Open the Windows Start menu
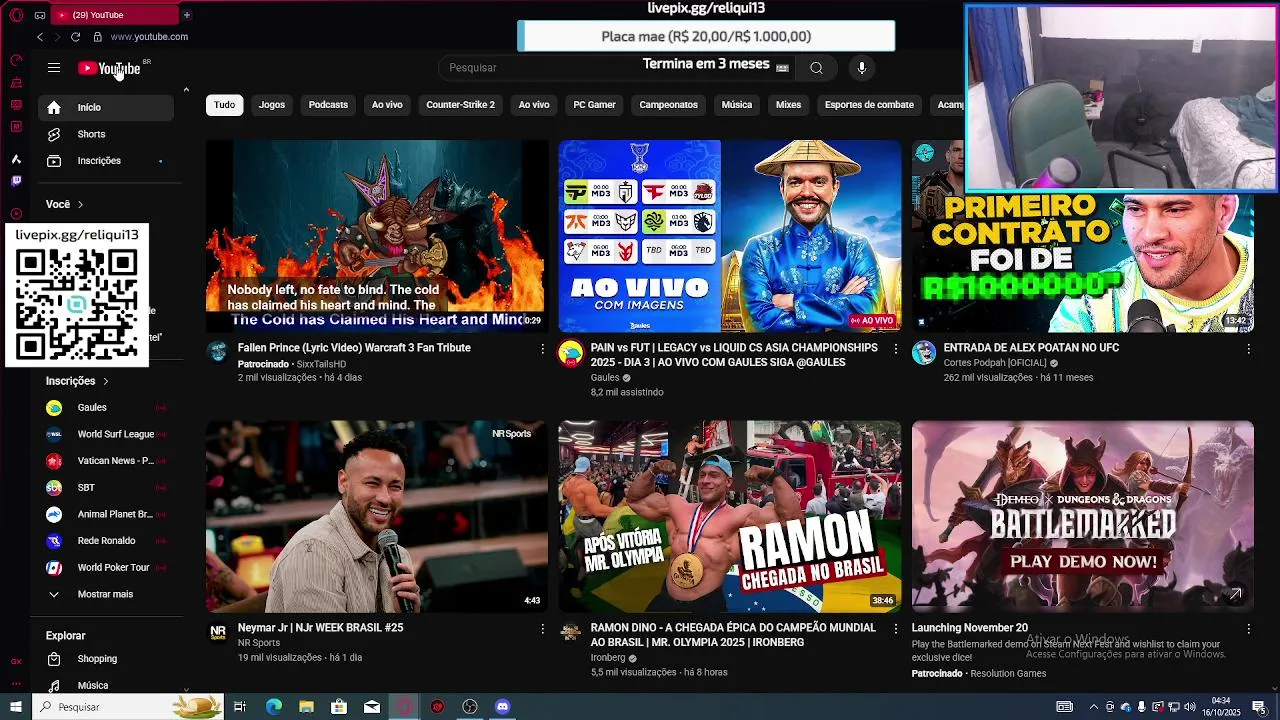1280x720 pixels. [x=16, y=707]
